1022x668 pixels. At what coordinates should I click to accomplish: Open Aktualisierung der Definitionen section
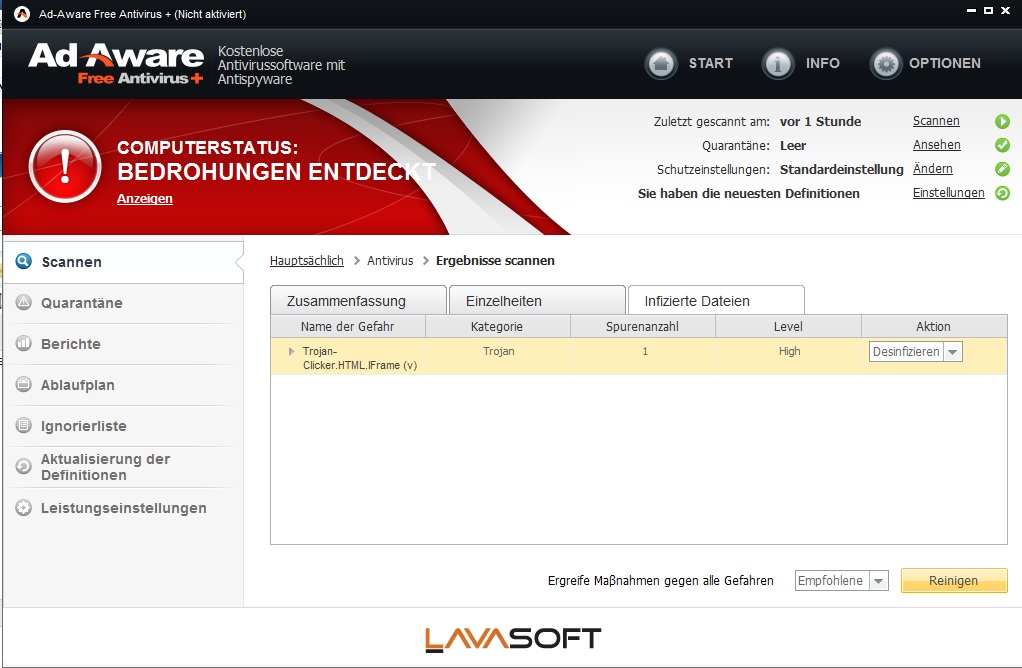pyautogui.click(x=124, y=467)
